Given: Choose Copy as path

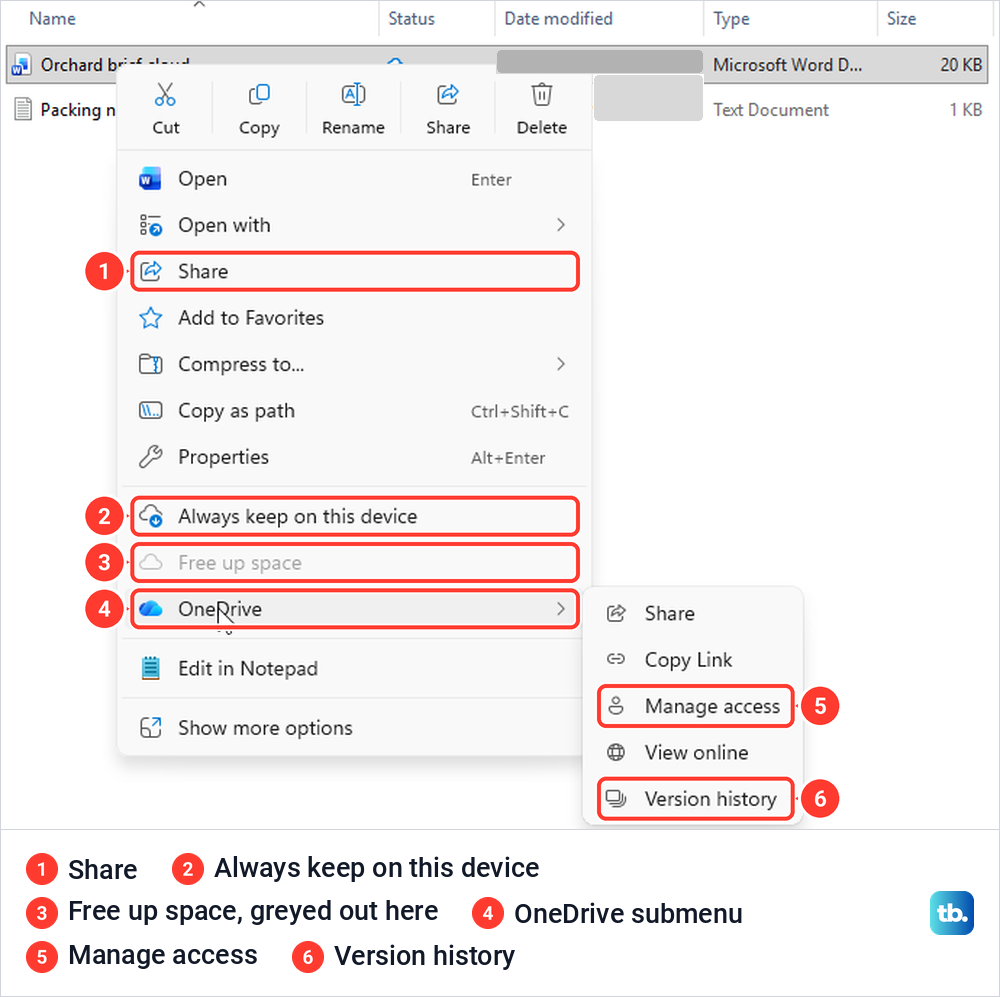Looking at the screenshot, I should tap(355, 410).
